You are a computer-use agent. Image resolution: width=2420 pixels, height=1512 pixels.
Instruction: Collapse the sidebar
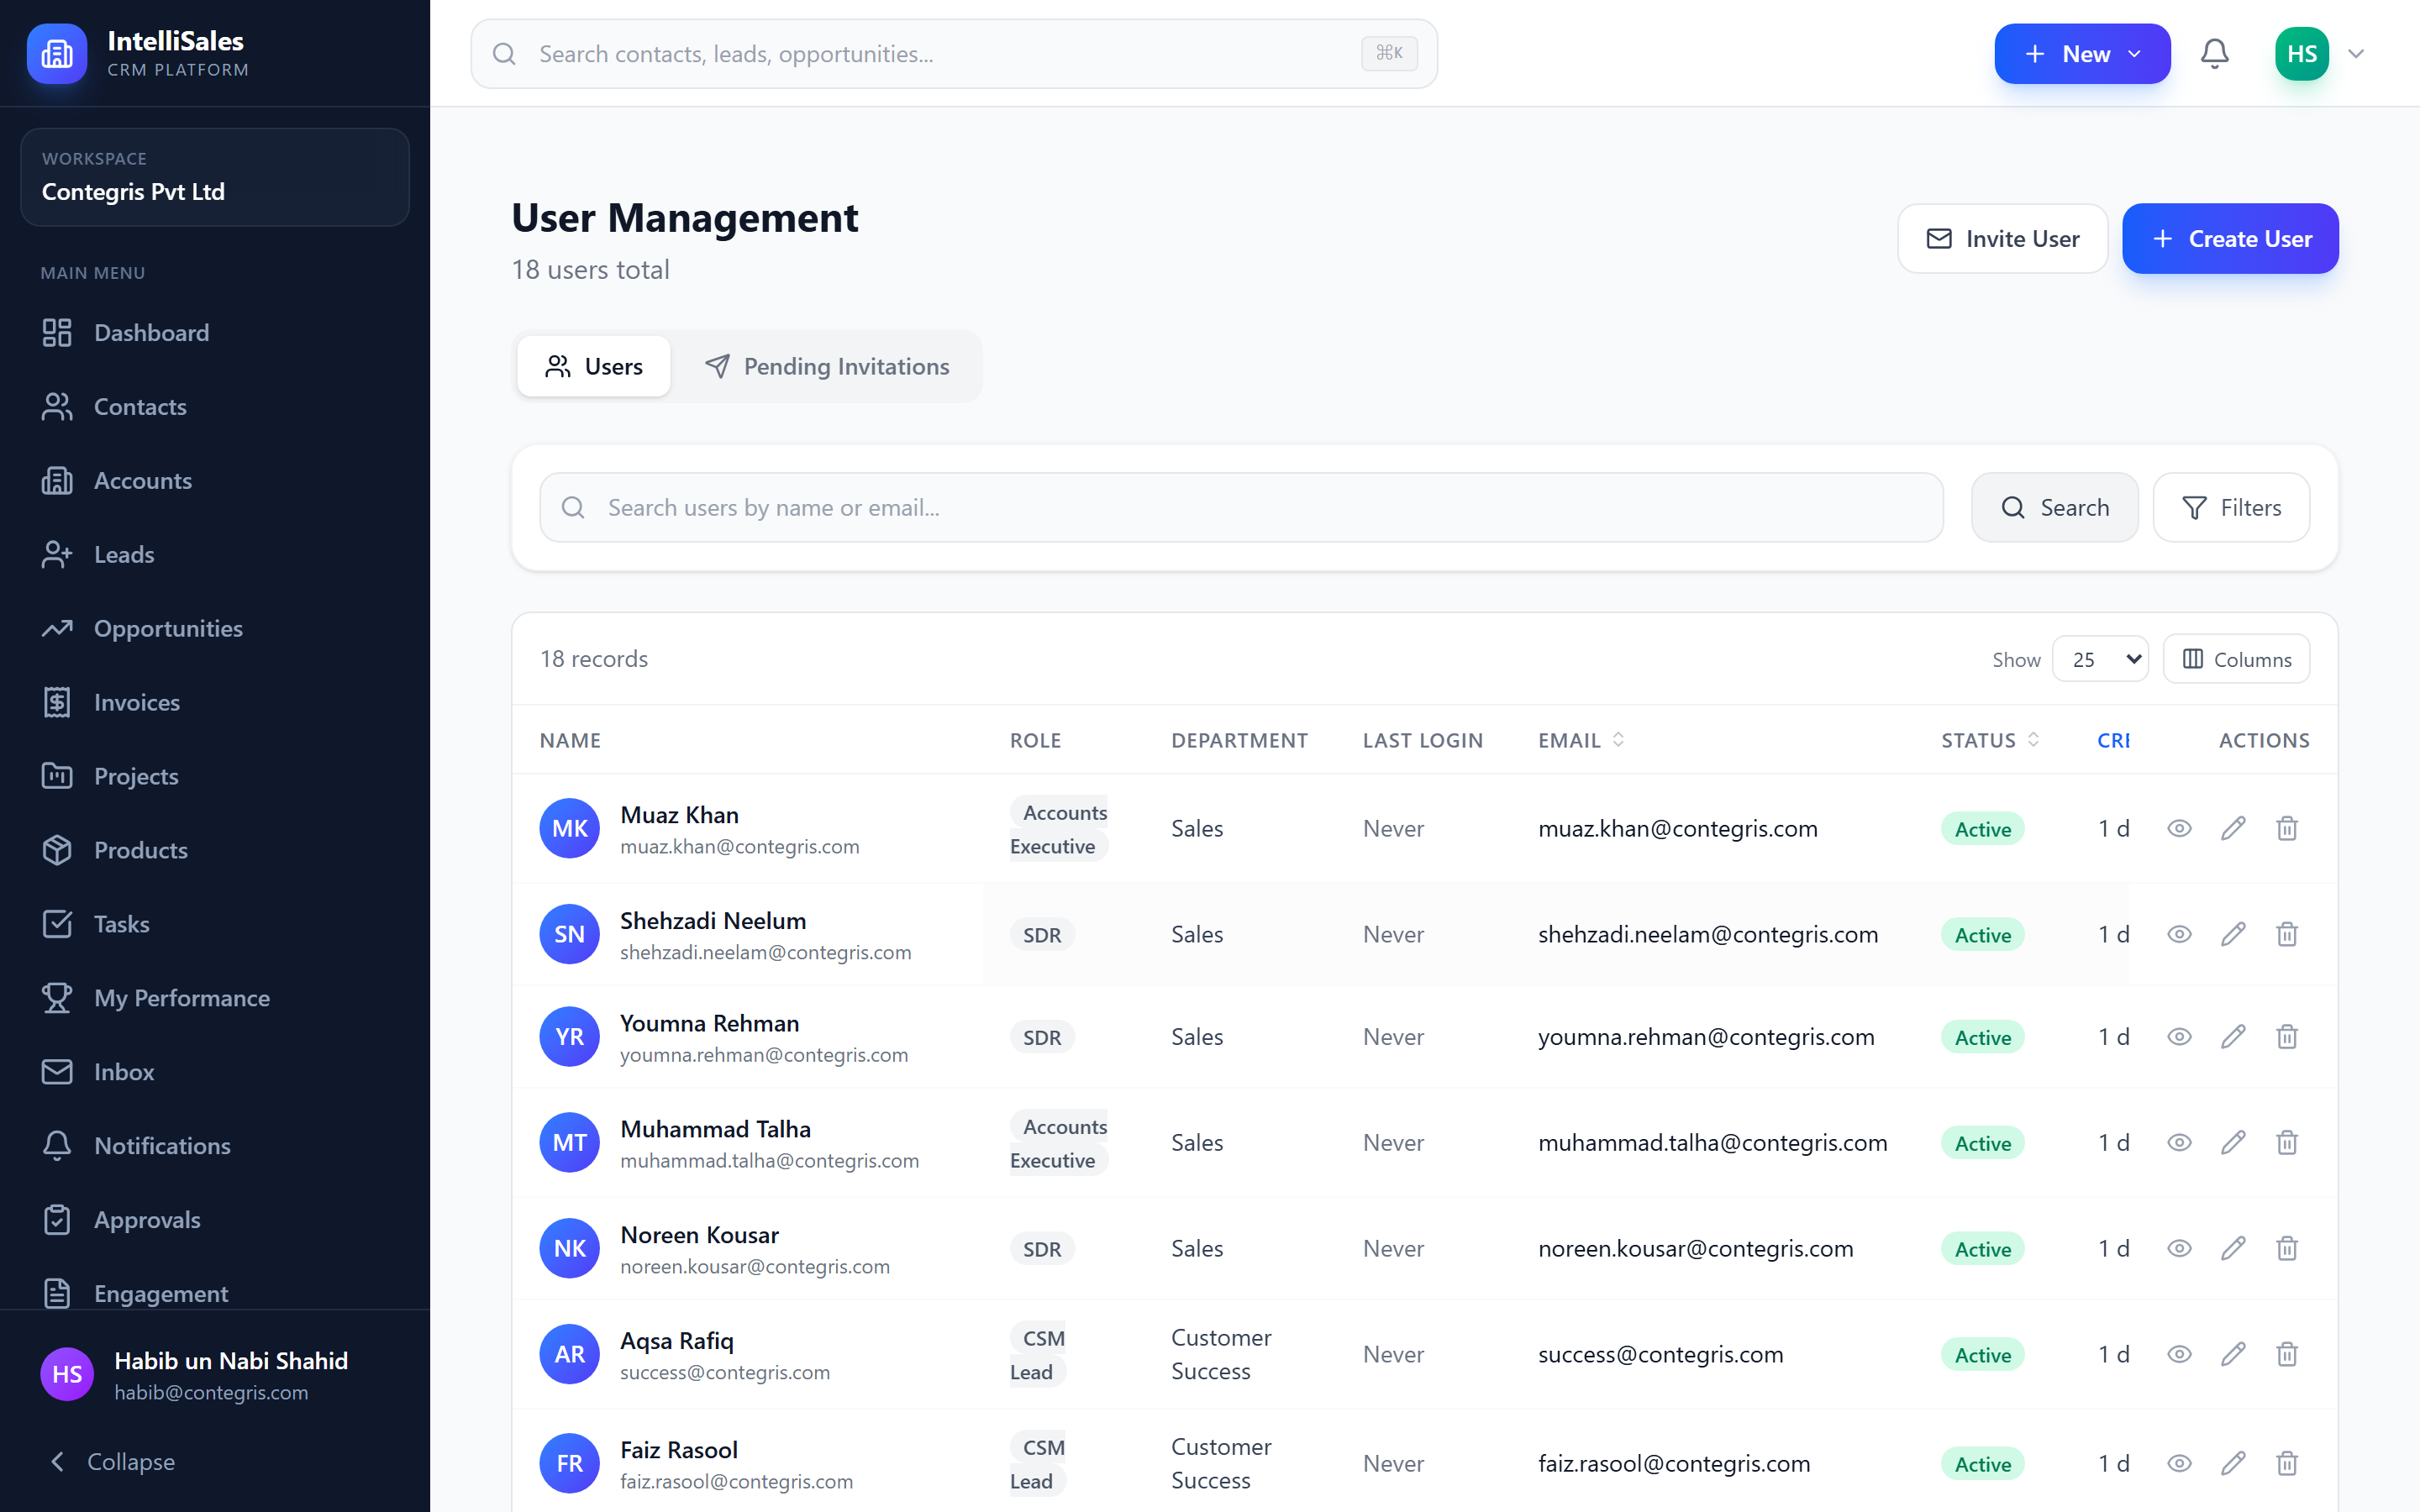click(112, 1461)
